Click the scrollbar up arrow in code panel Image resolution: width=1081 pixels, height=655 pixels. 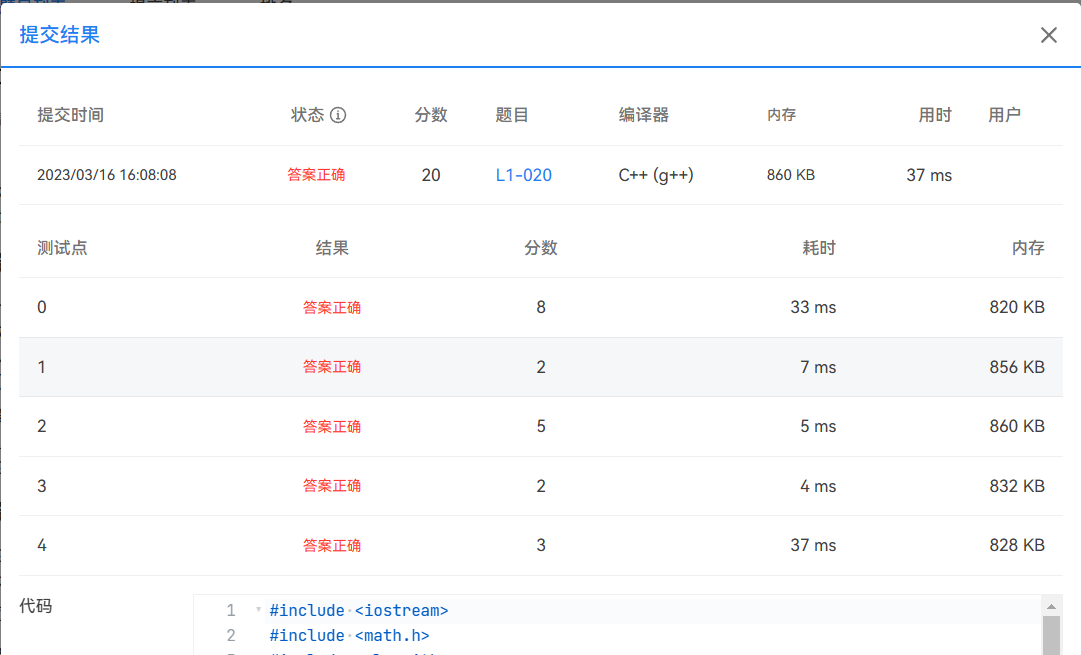[x=1052, y=607]
